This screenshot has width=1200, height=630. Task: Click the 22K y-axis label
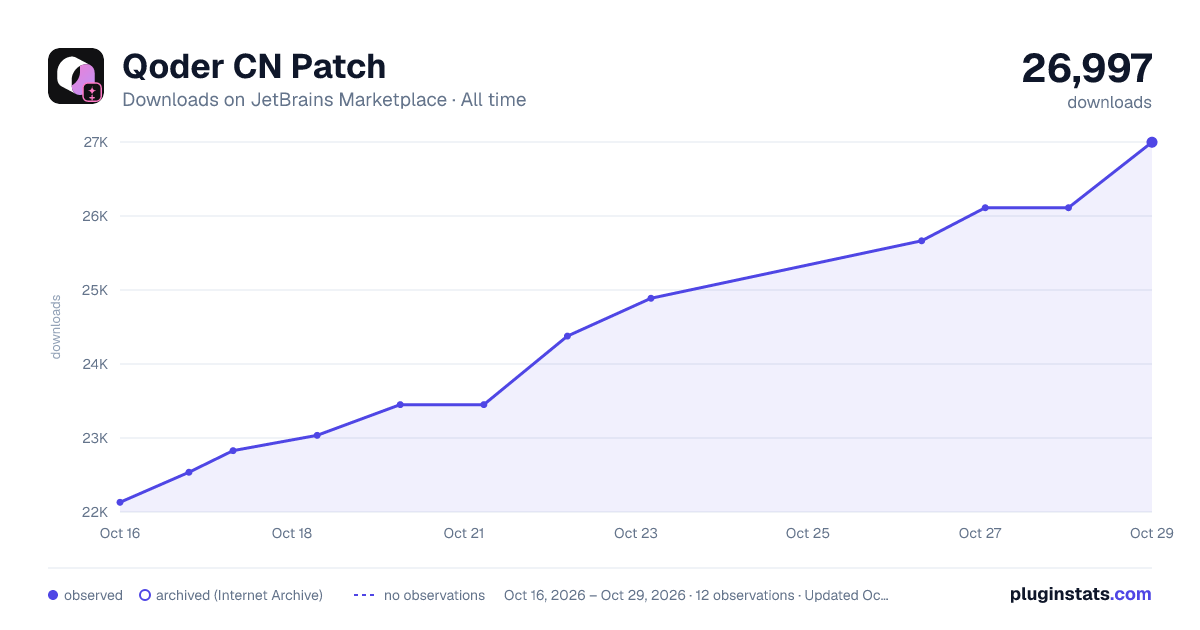96,512
